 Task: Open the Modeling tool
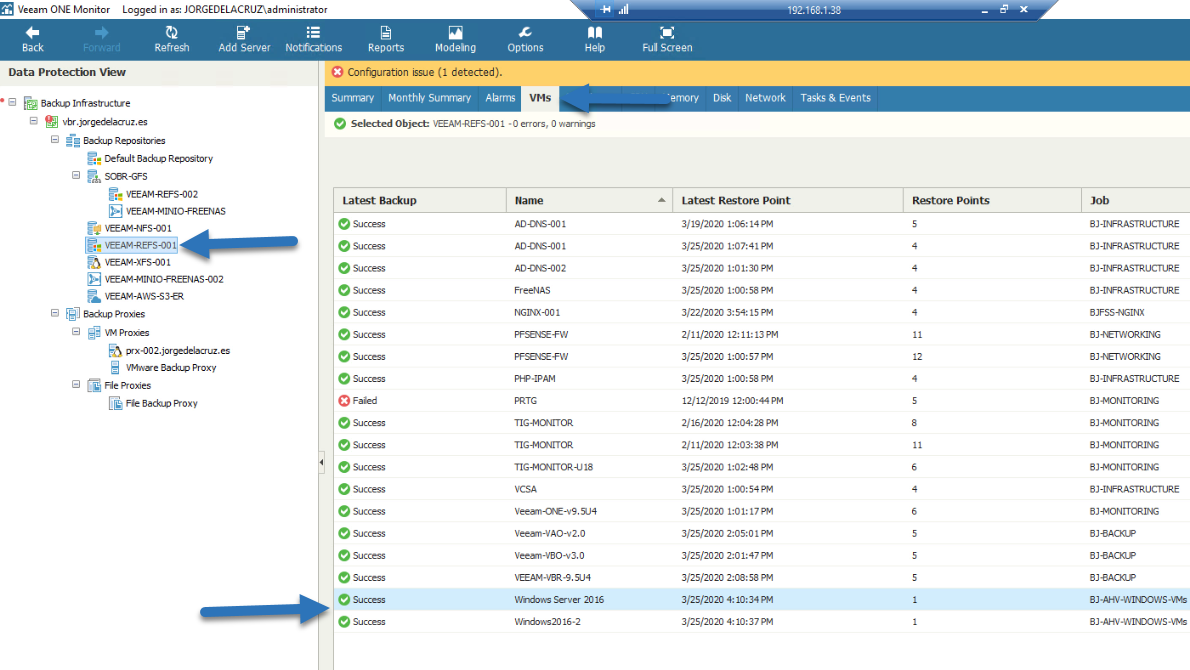455,39
